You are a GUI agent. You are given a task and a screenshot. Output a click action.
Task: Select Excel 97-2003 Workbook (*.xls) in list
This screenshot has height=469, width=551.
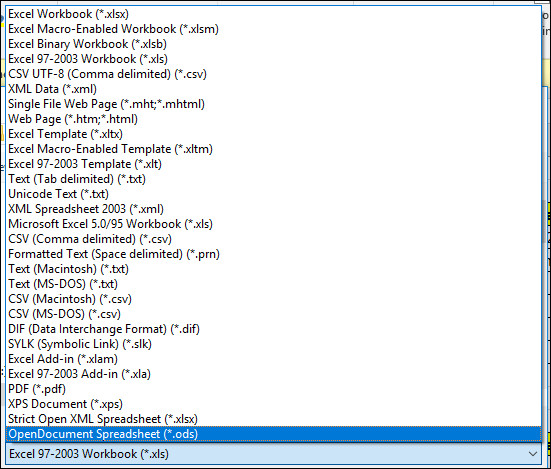point(273,59)
